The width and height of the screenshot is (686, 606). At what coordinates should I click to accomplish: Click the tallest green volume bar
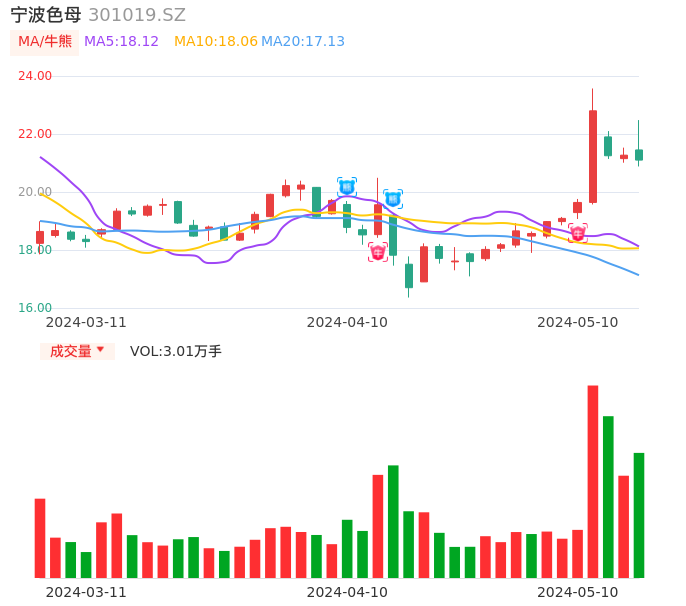(608, 496)
